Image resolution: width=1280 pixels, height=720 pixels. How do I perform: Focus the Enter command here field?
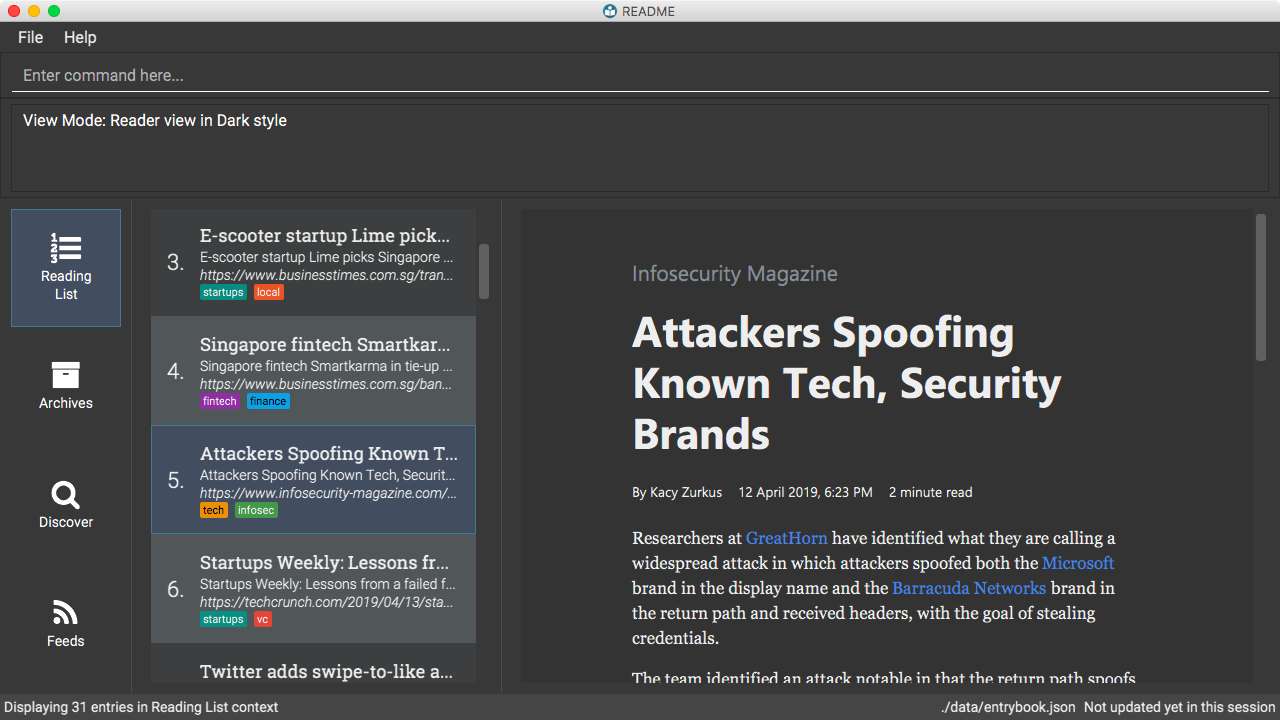[640, 76]
